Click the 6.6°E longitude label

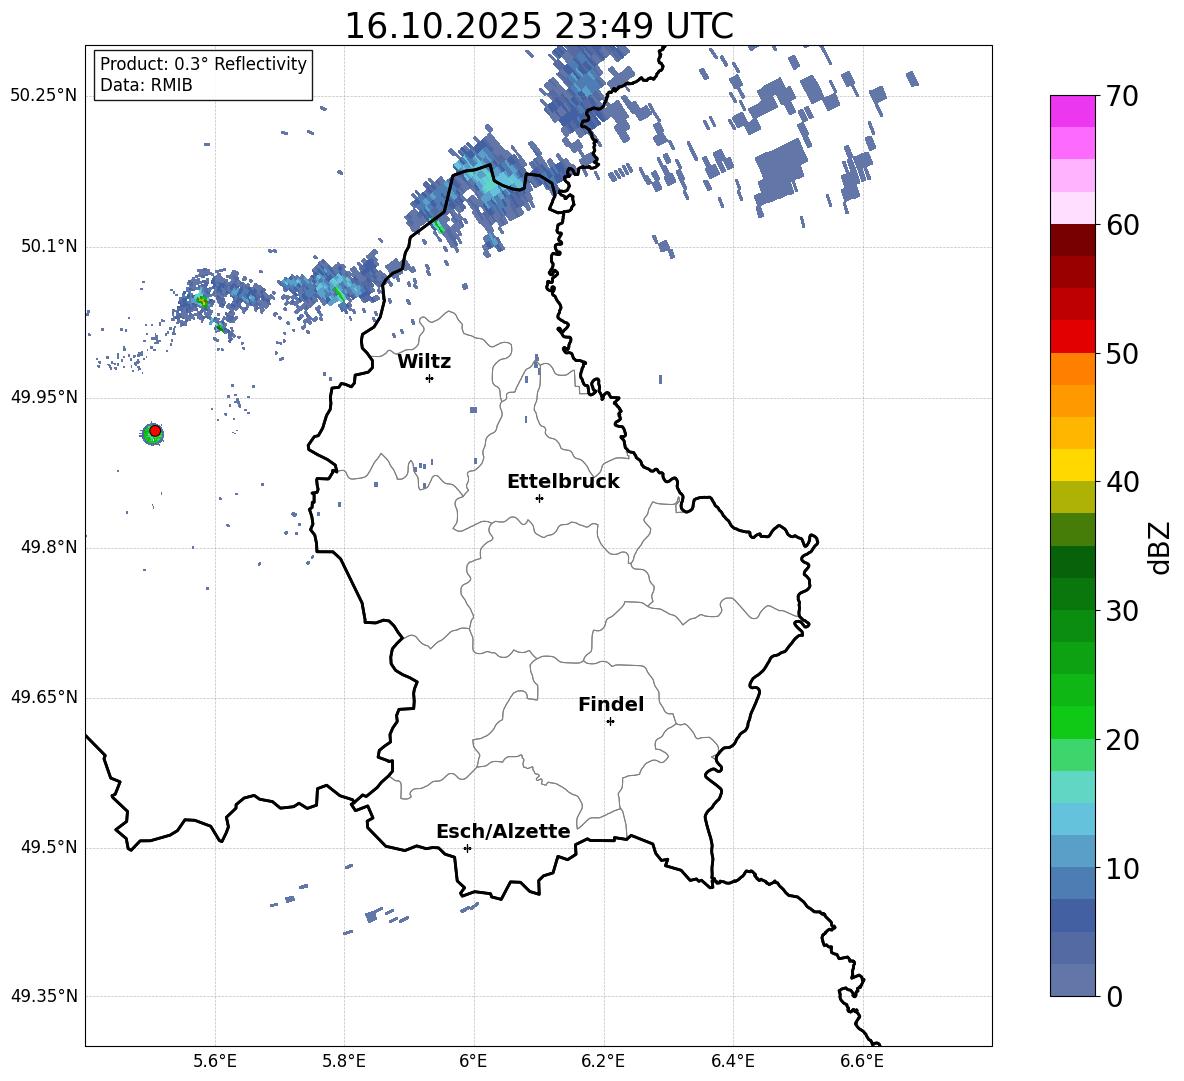(x=862, y=1061)
